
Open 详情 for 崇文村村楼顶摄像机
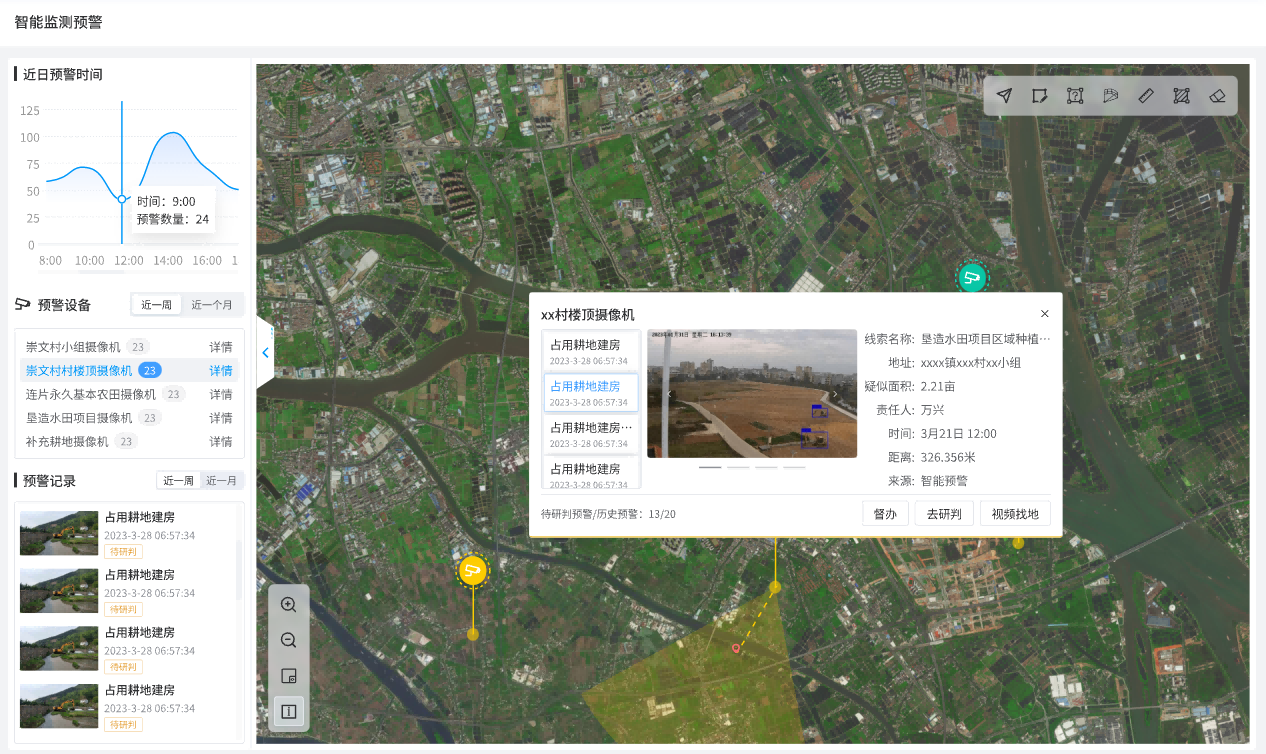click(x=221, y=371)
